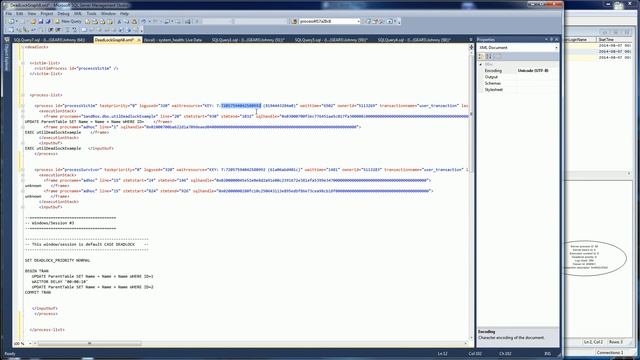Click the Open File folder icon

[33, 21]
